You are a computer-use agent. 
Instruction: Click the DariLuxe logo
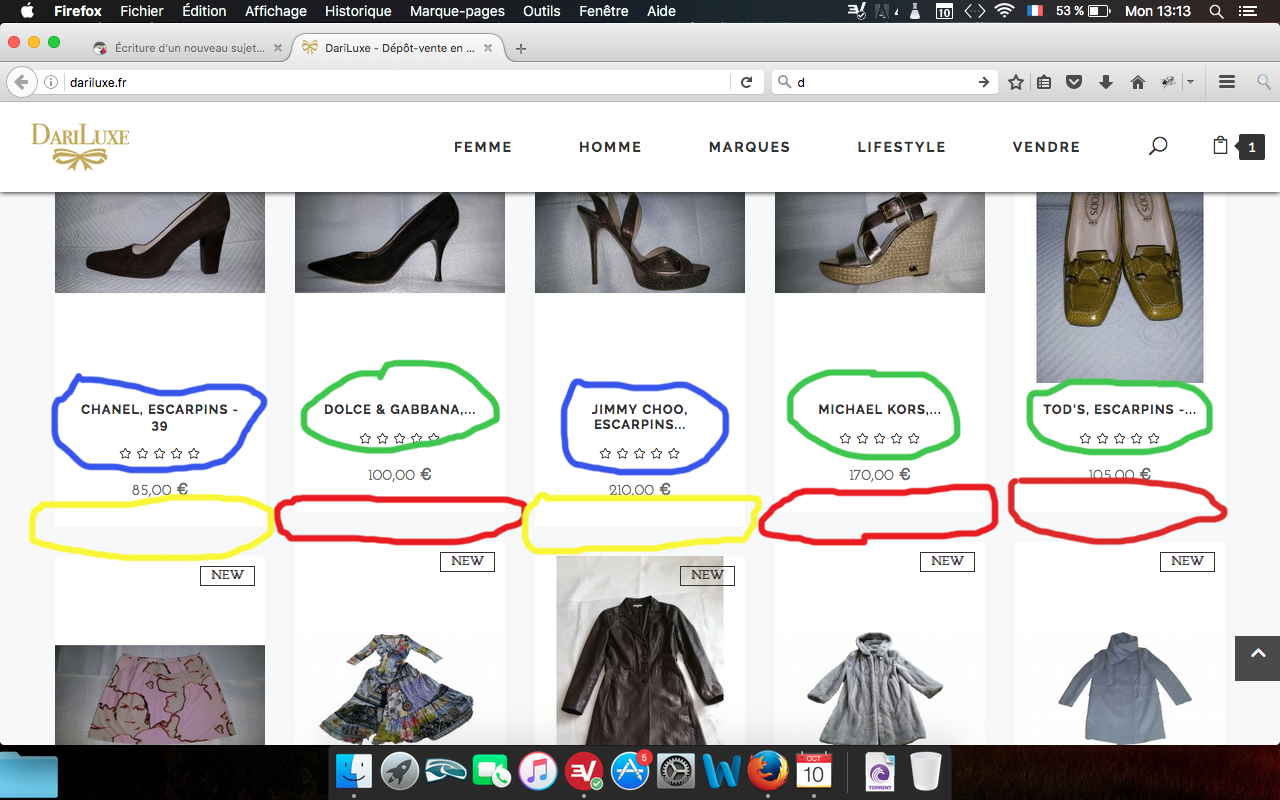80,146
